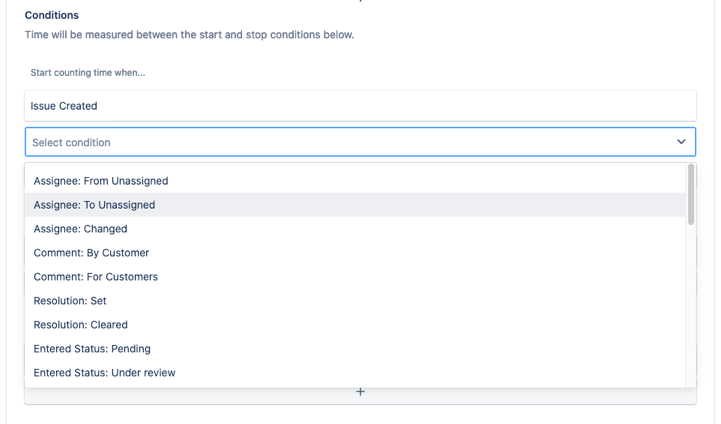721x424 pixels.
Task: Pick Resolution: Cleared option
Action: (81, 325)
